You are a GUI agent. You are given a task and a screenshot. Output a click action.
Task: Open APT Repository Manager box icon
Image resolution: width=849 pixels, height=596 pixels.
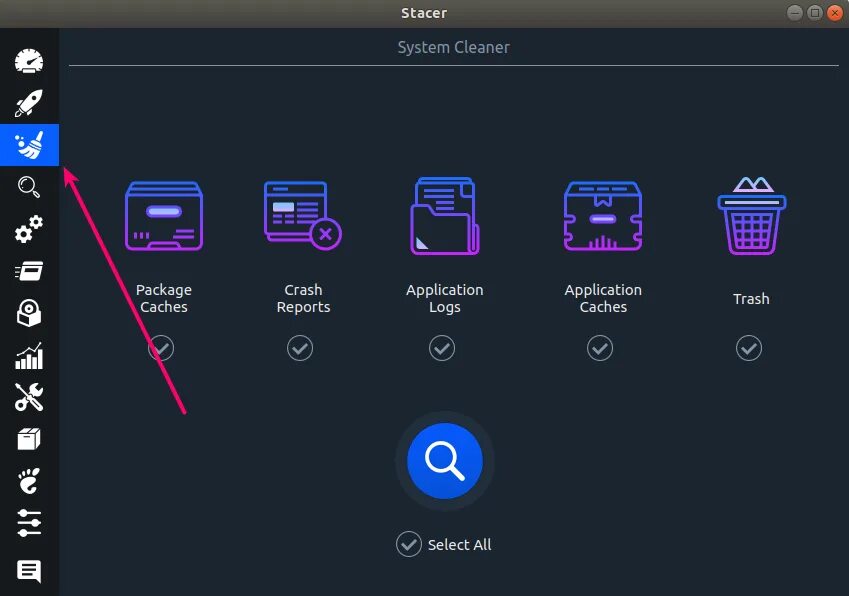coord(29,439)
